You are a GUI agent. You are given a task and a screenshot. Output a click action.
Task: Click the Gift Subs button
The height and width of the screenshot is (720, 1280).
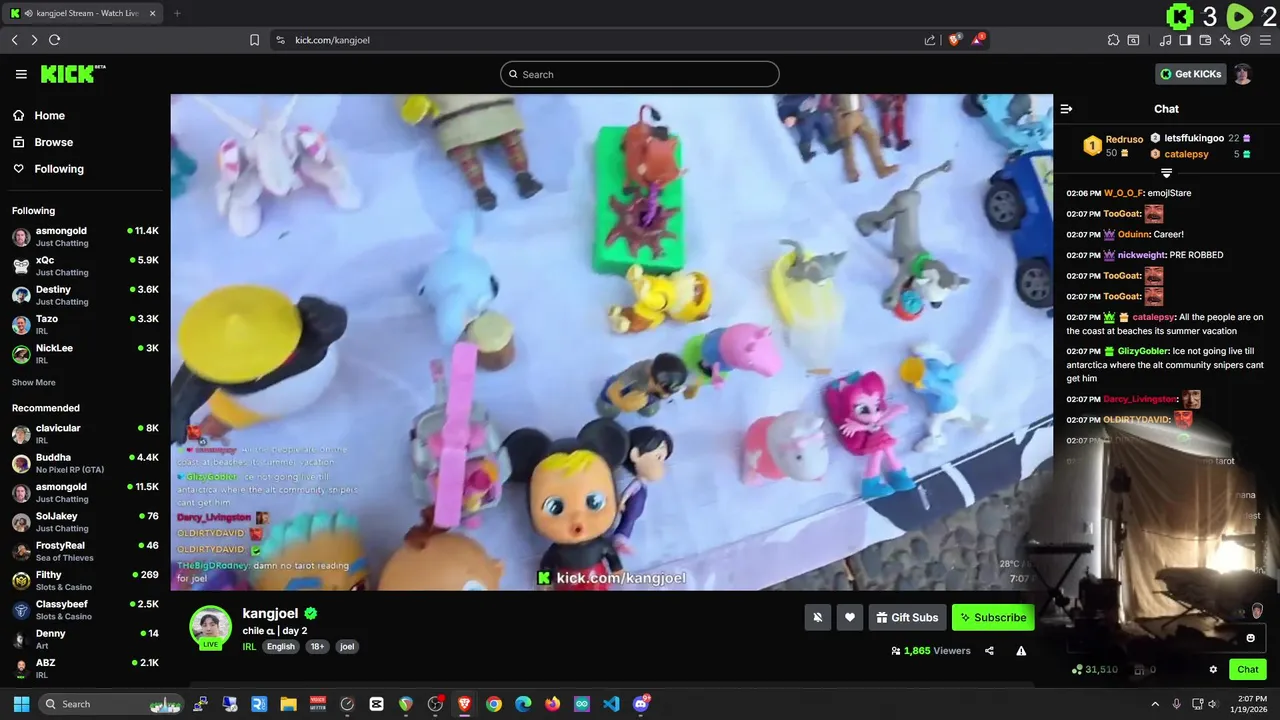tap(907, 617)
